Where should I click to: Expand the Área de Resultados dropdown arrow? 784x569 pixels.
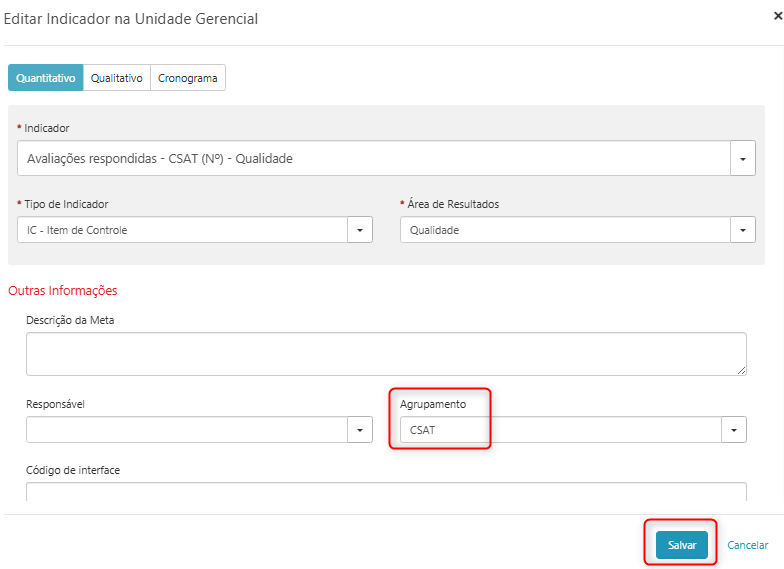[743, 230]
